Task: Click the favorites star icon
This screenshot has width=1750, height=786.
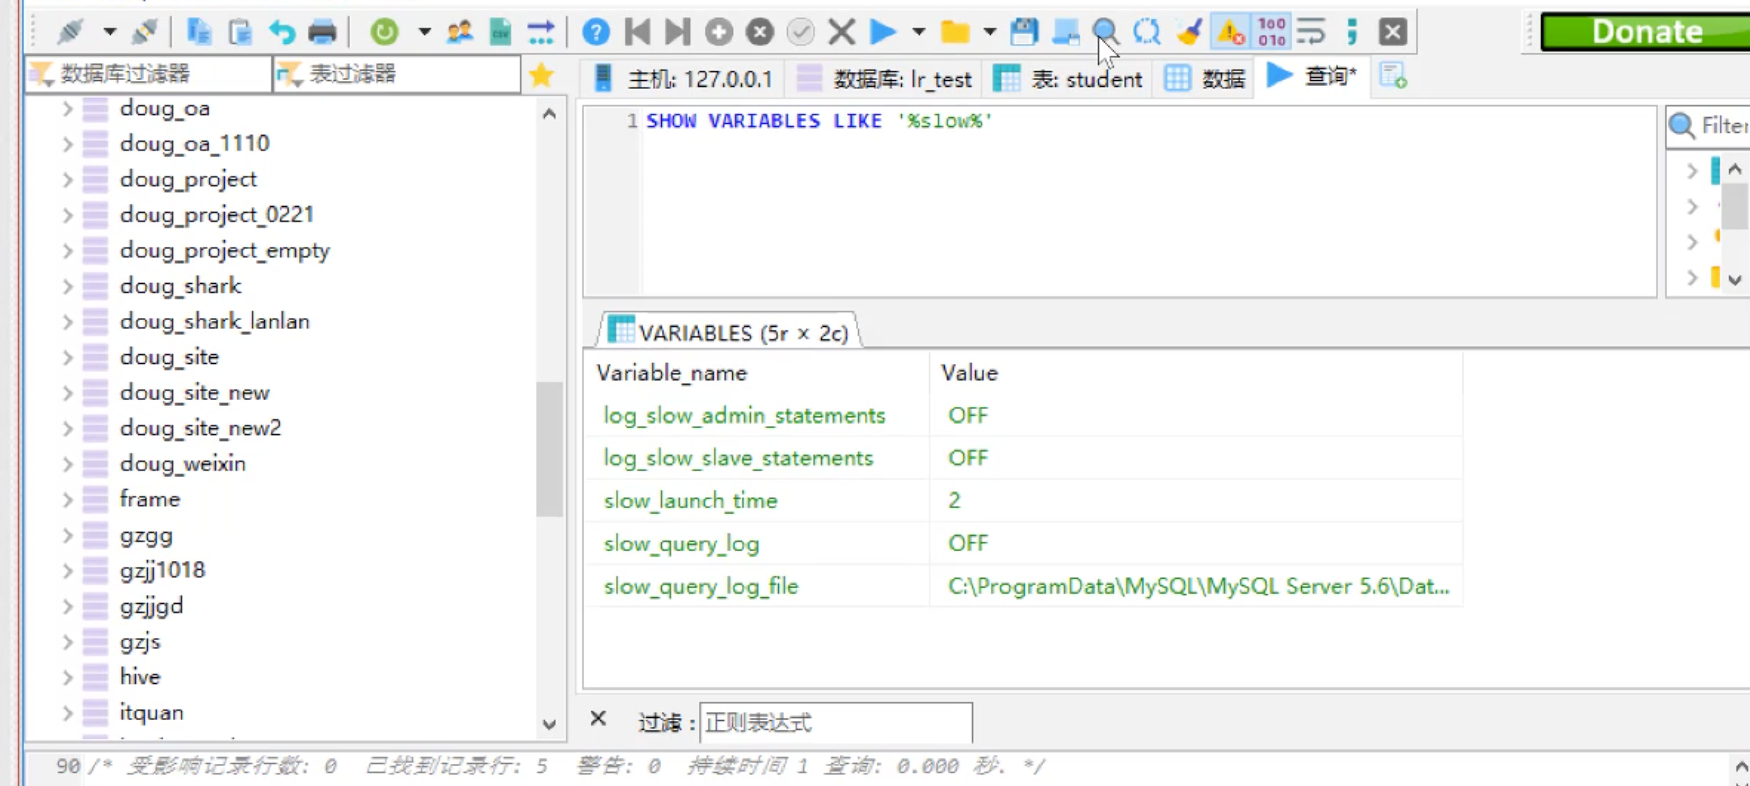Action: tap(541, 75)
